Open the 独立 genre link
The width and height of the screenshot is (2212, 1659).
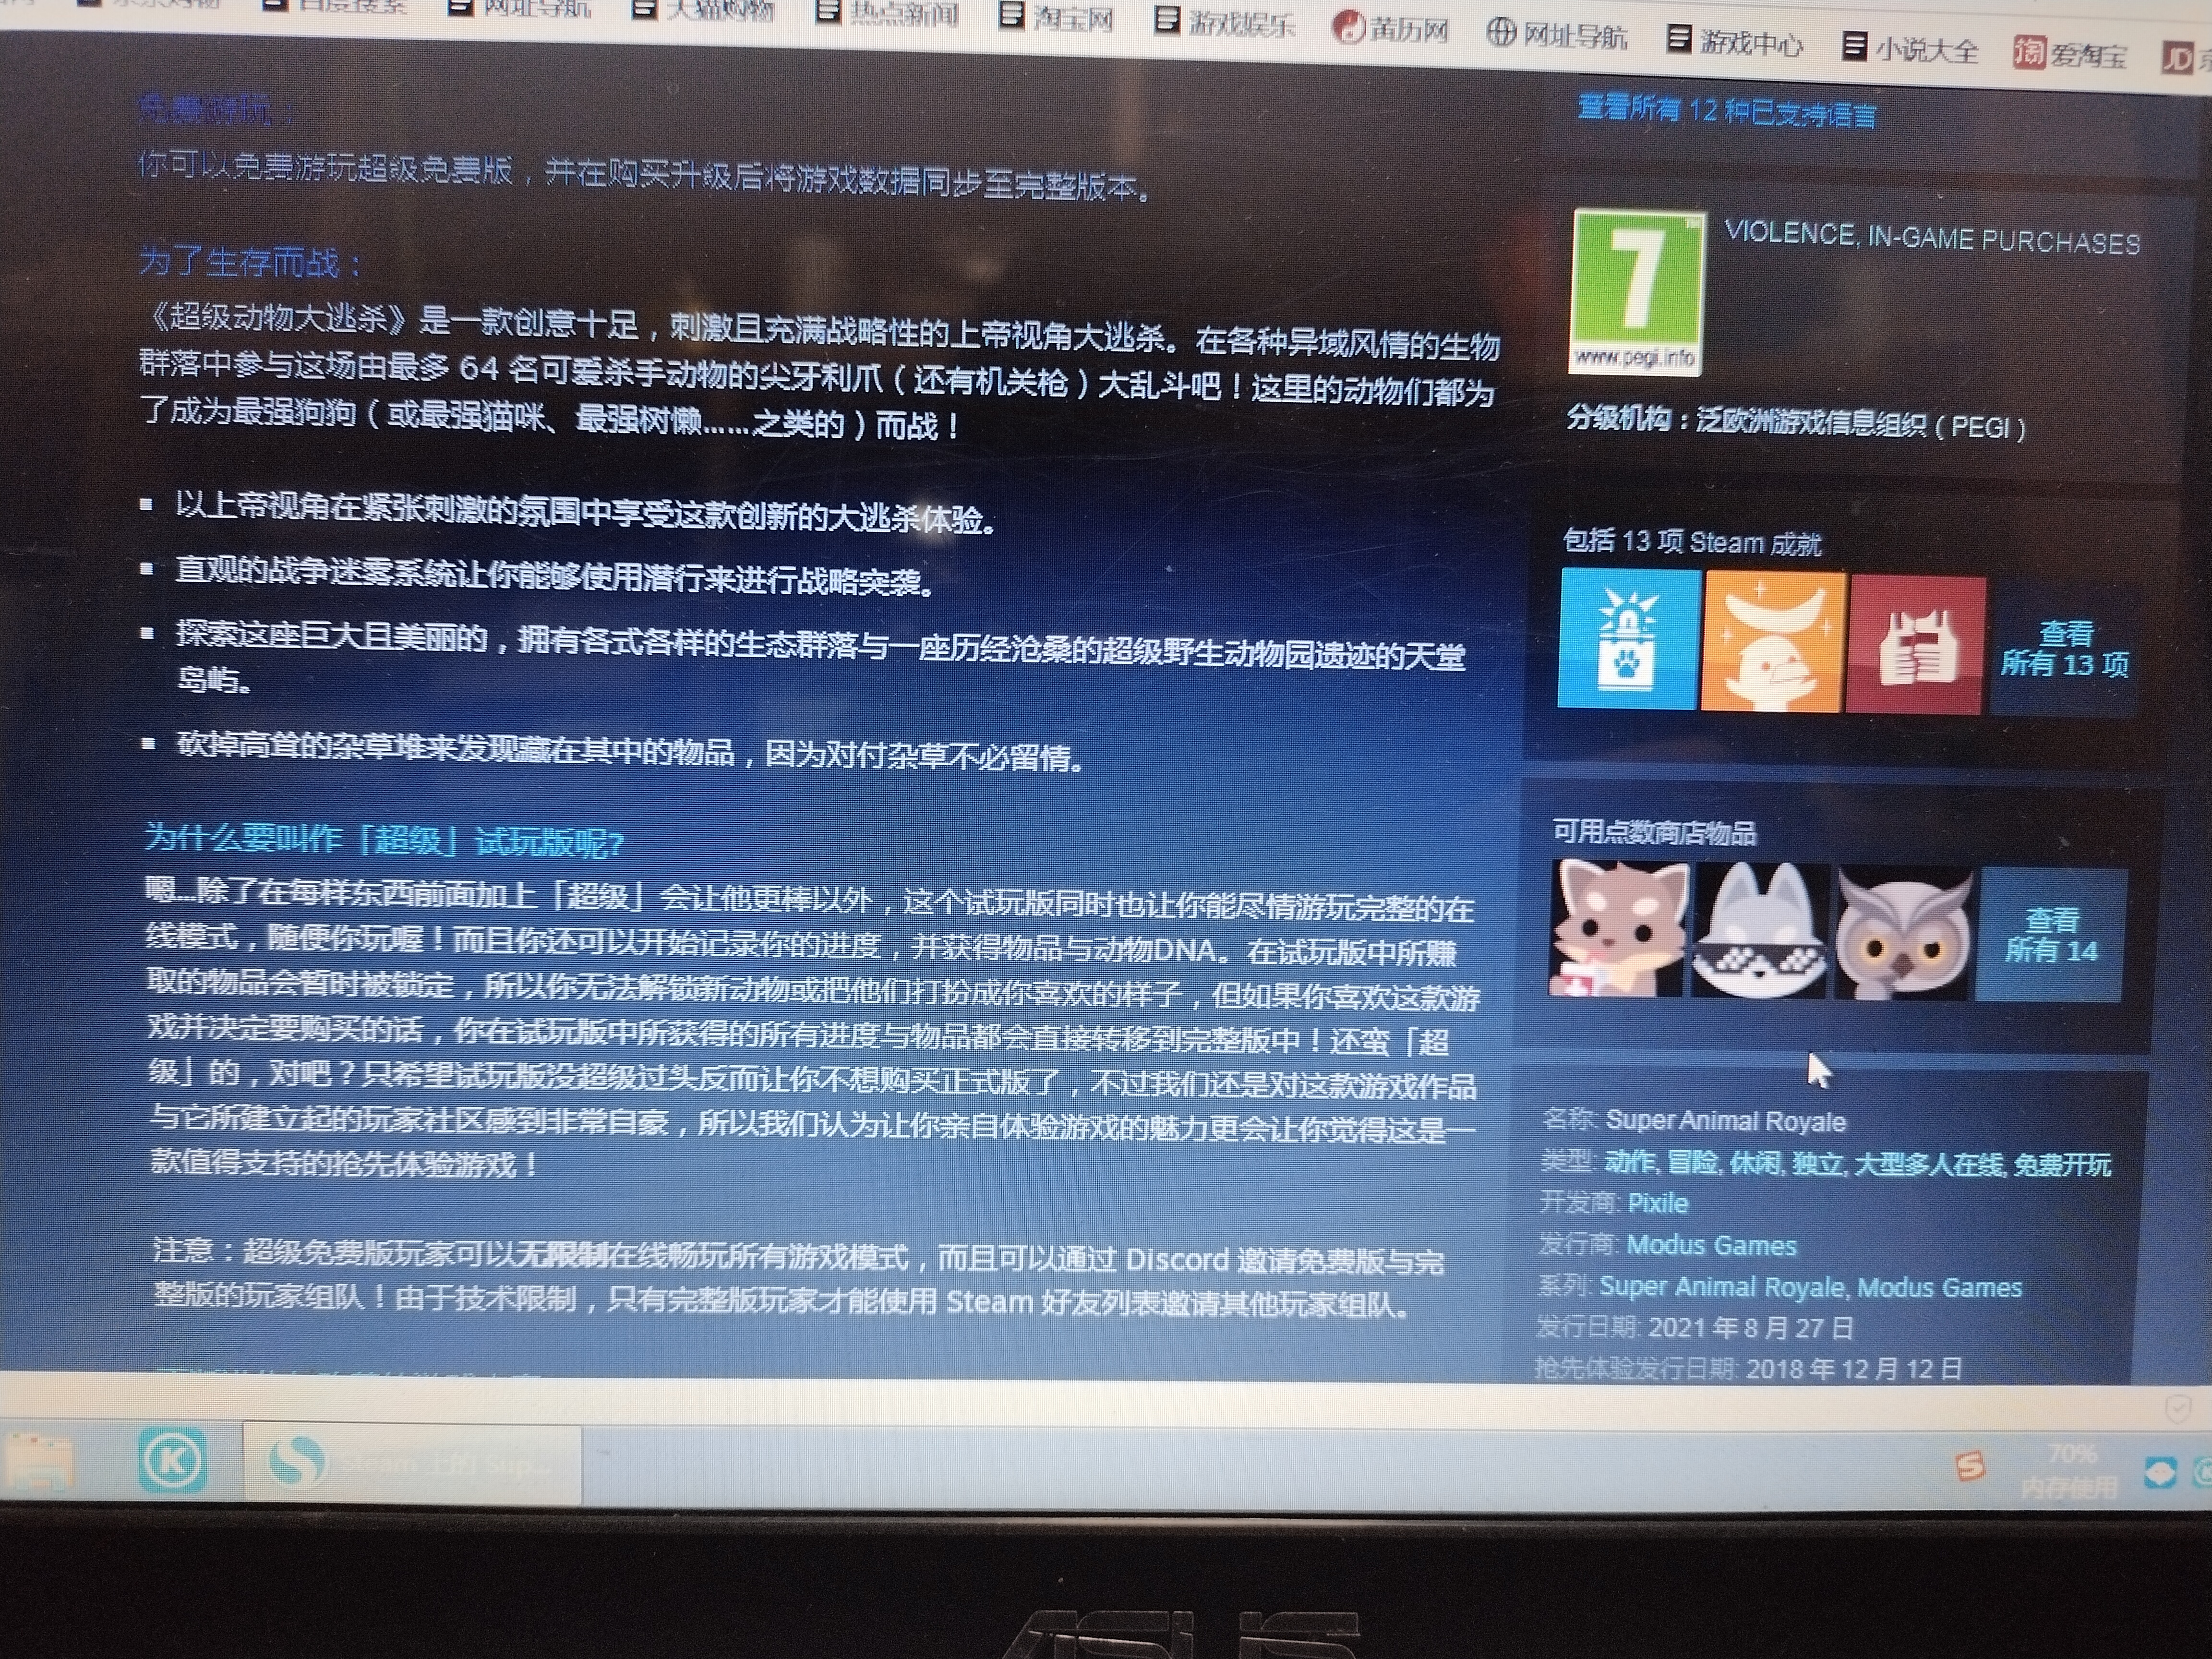tap(1817, 1164)
